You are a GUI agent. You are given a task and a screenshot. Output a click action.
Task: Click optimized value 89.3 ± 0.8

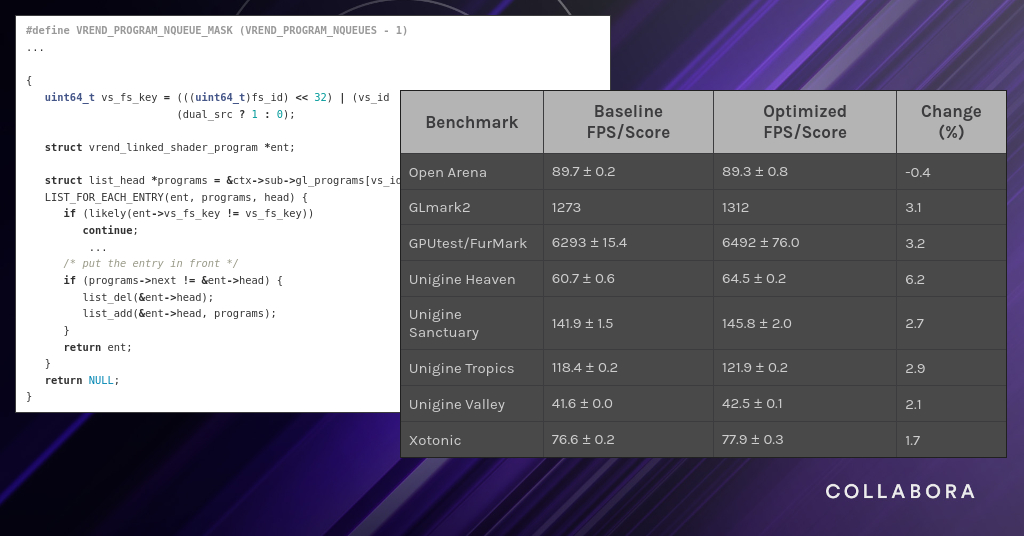click(754, 172)
